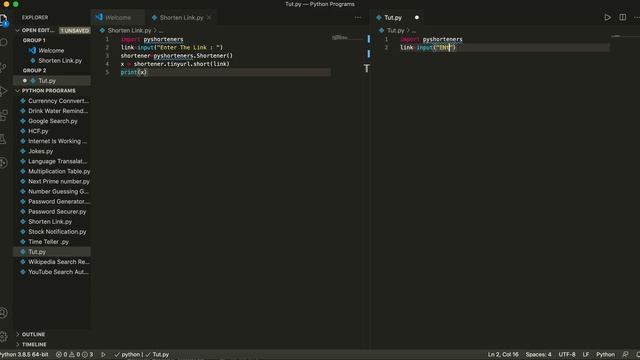Open Stock Notification.py file

coord(52,232)
